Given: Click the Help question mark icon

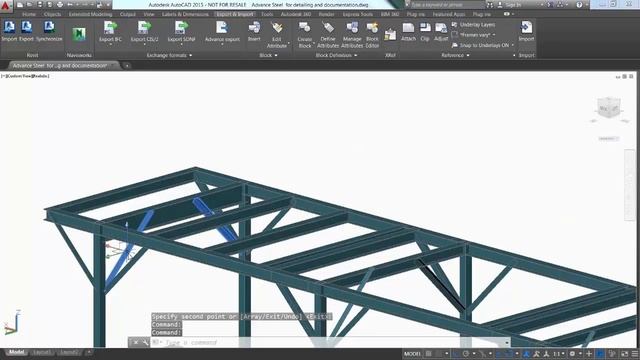Looking at the screenshot, I should pyautogui.click(x=579, y=5).
